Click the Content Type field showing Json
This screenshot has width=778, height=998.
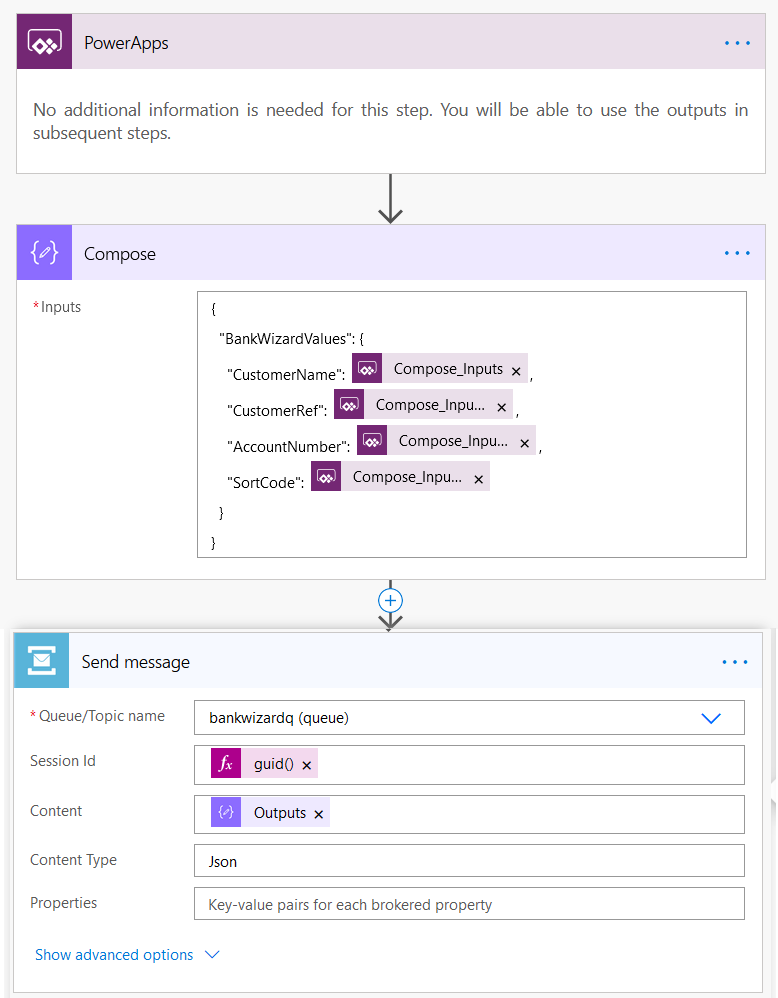coord(470,860)
